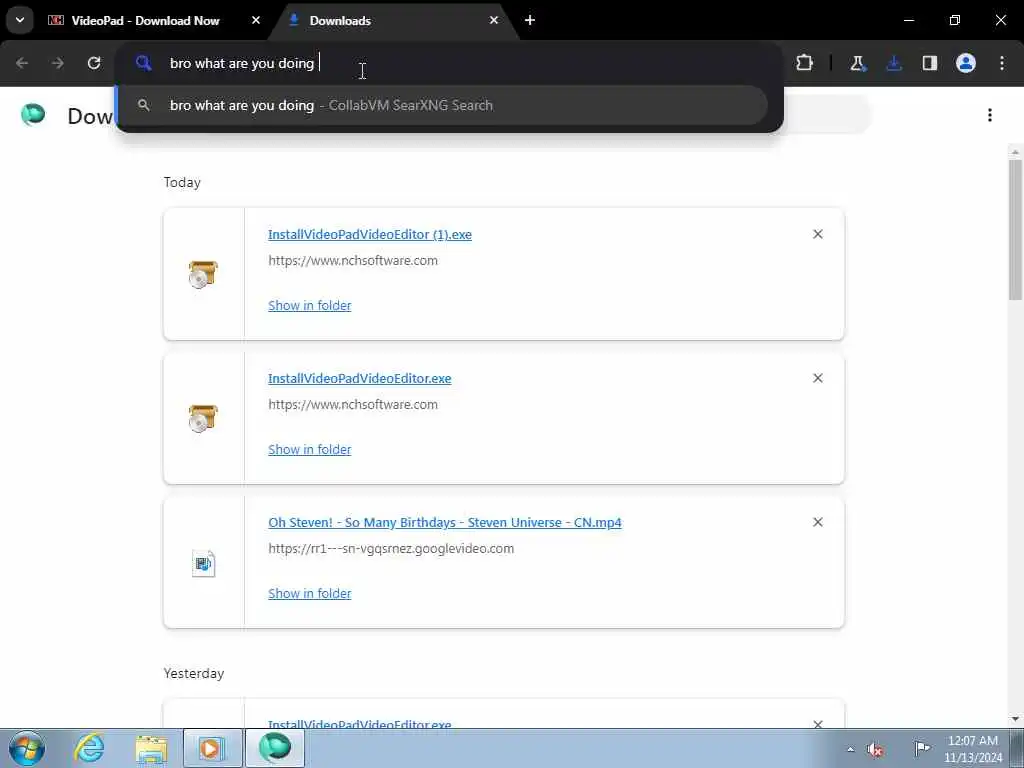
Task: Open the Labs flask icon
Action: (x=857, y=63)
